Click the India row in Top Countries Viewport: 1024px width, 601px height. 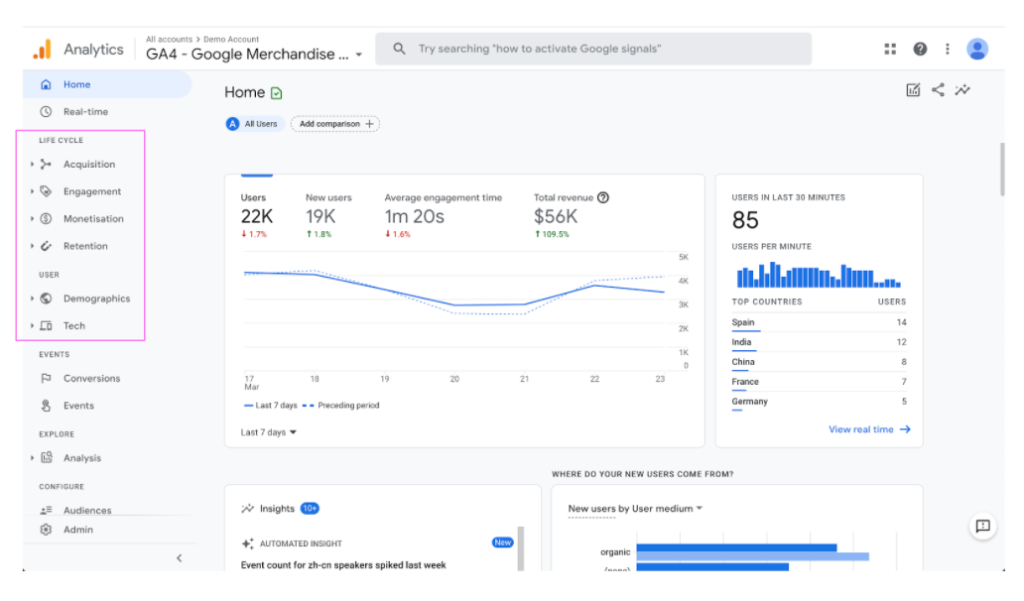coord(819,342)
